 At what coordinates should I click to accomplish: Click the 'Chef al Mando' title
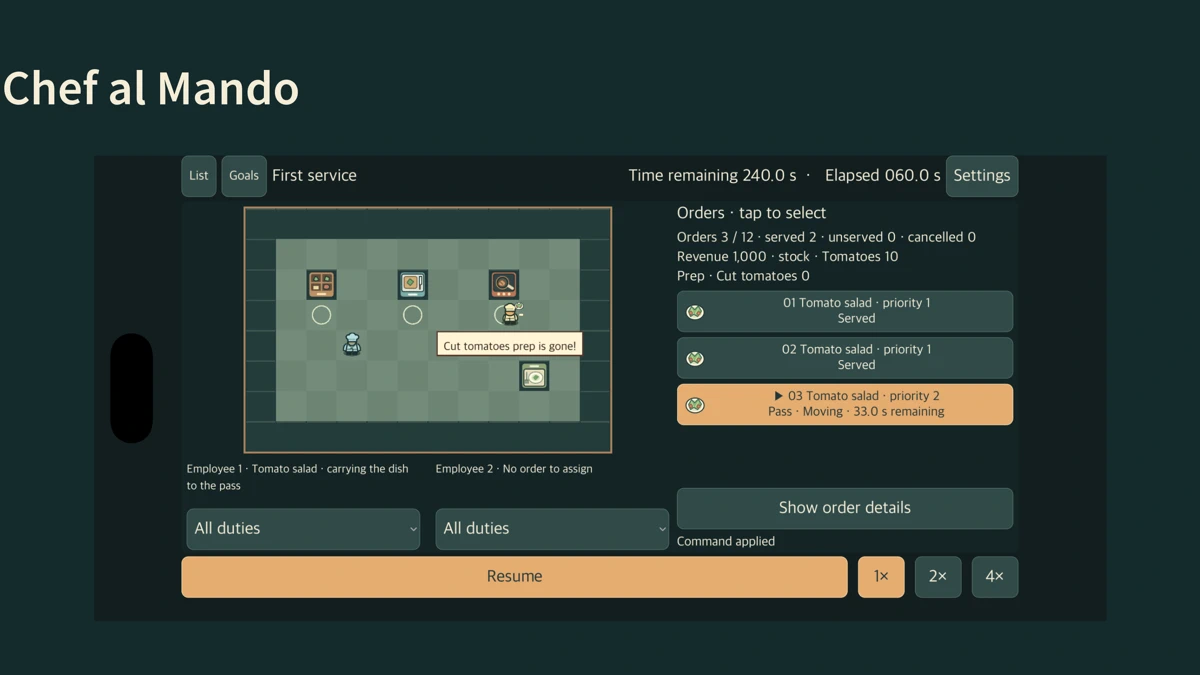click(x=151, y=88)
